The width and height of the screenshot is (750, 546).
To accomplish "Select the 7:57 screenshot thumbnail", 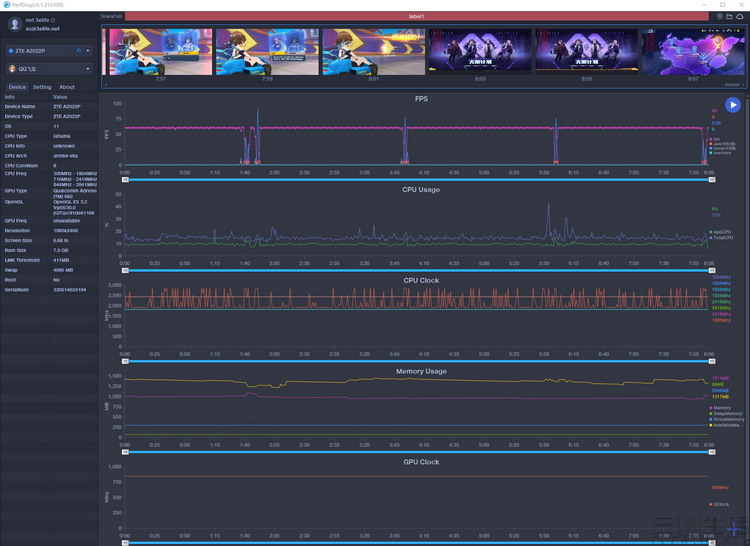I will click(161, 52).
